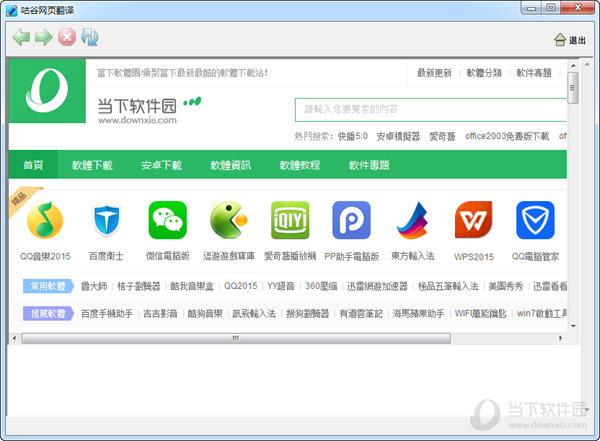This screenshot has width=600, height=441.
Task: Click the inner vertical scrollbar thumb
Action: click(573, 88)
